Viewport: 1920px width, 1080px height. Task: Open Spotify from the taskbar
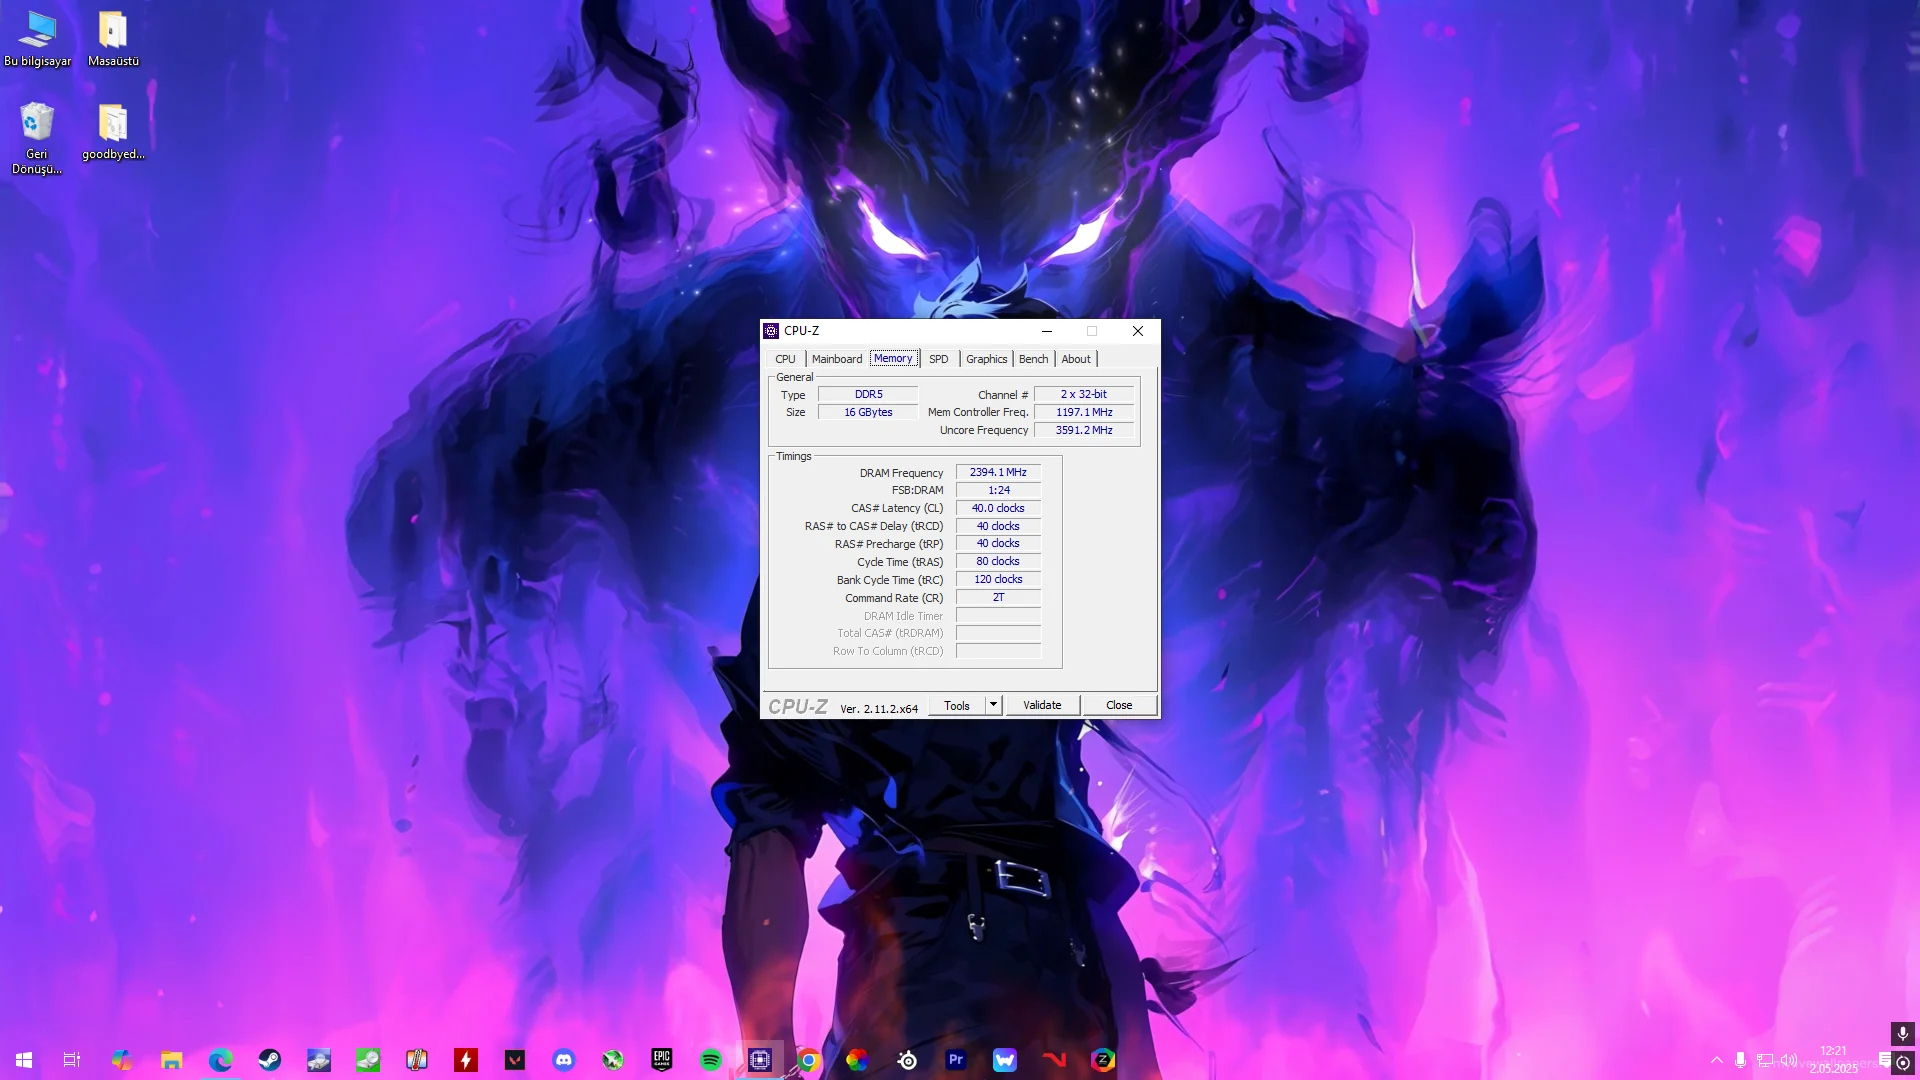[x=711, y=1060]
